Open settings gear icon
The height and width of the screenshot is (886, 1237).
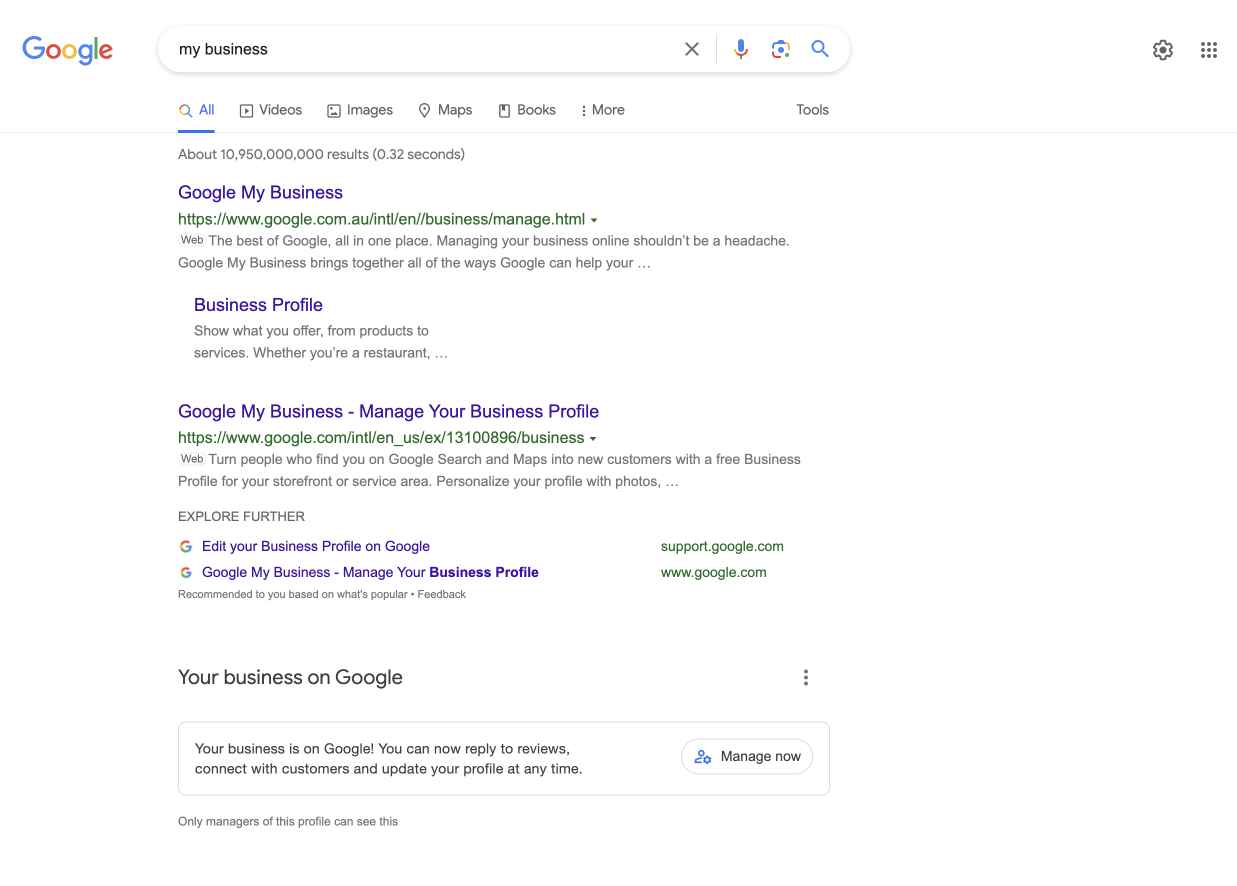coord(1163,50)
